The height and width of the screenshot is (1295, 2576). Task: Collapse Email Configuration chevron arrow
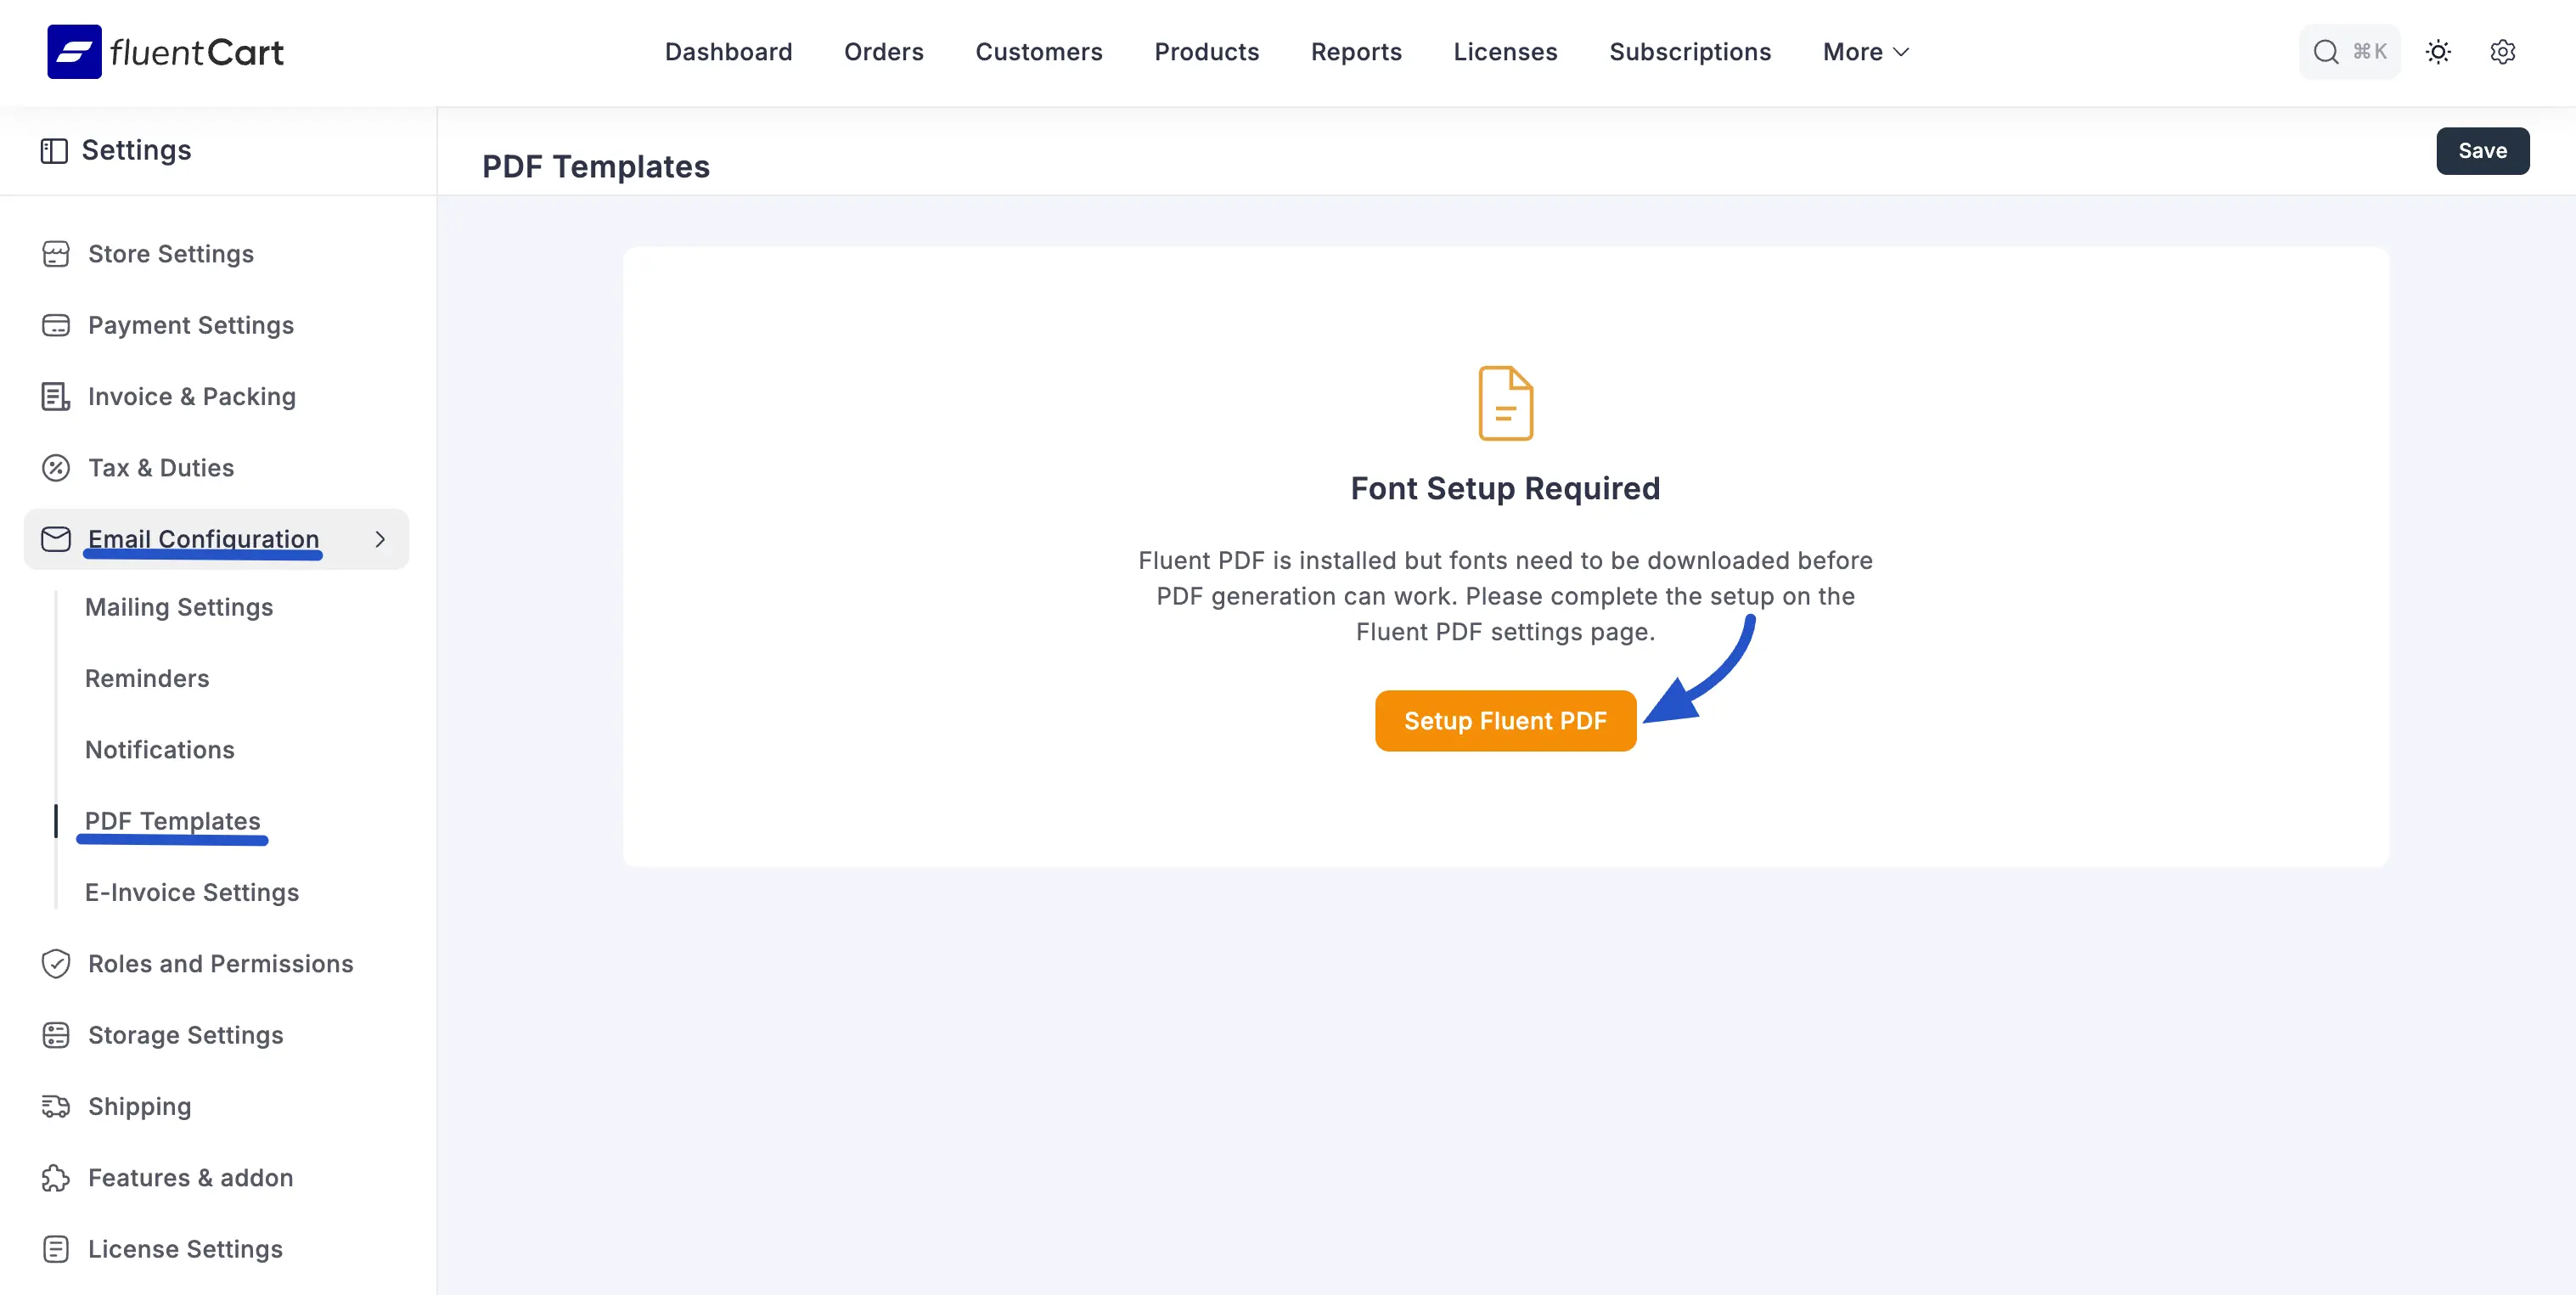(x=380, y=539)
